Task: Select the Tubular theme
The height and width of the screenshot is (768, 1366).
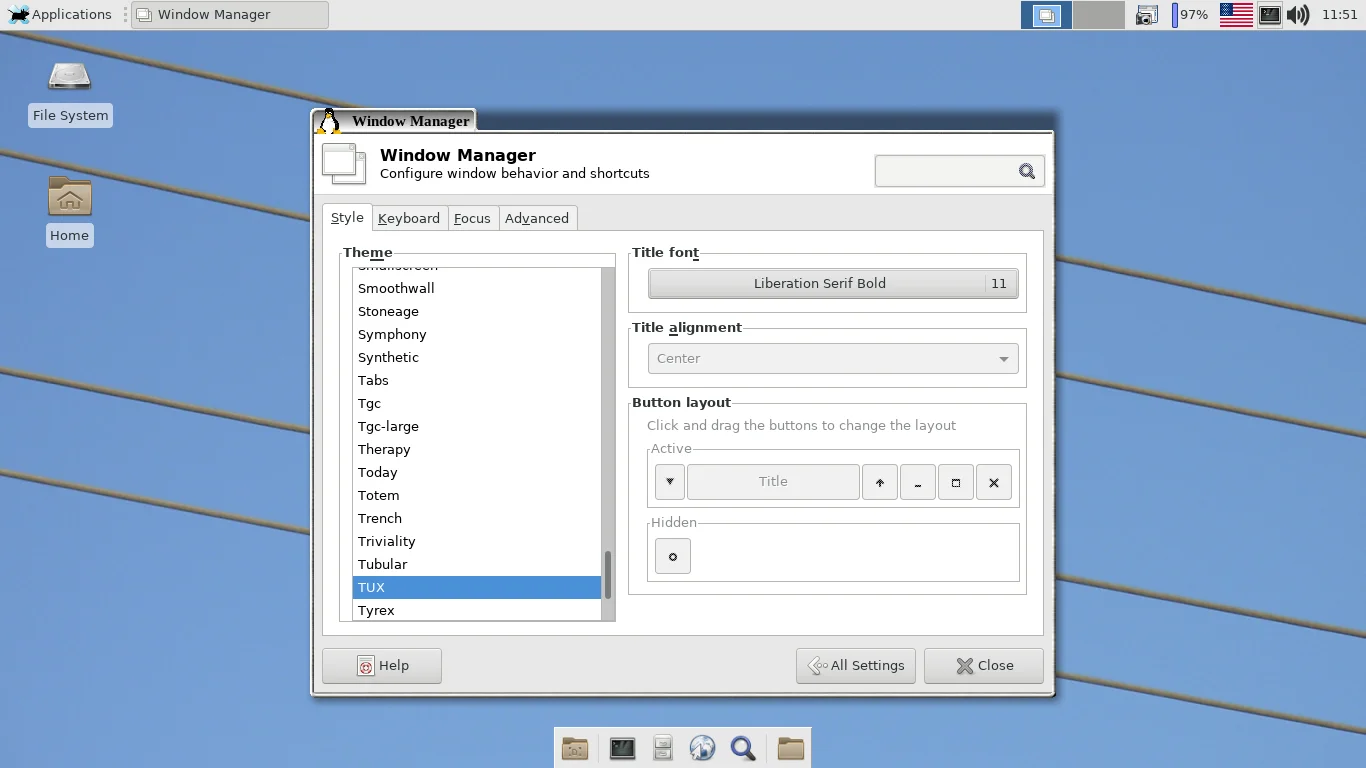Action: pos(477,564)
